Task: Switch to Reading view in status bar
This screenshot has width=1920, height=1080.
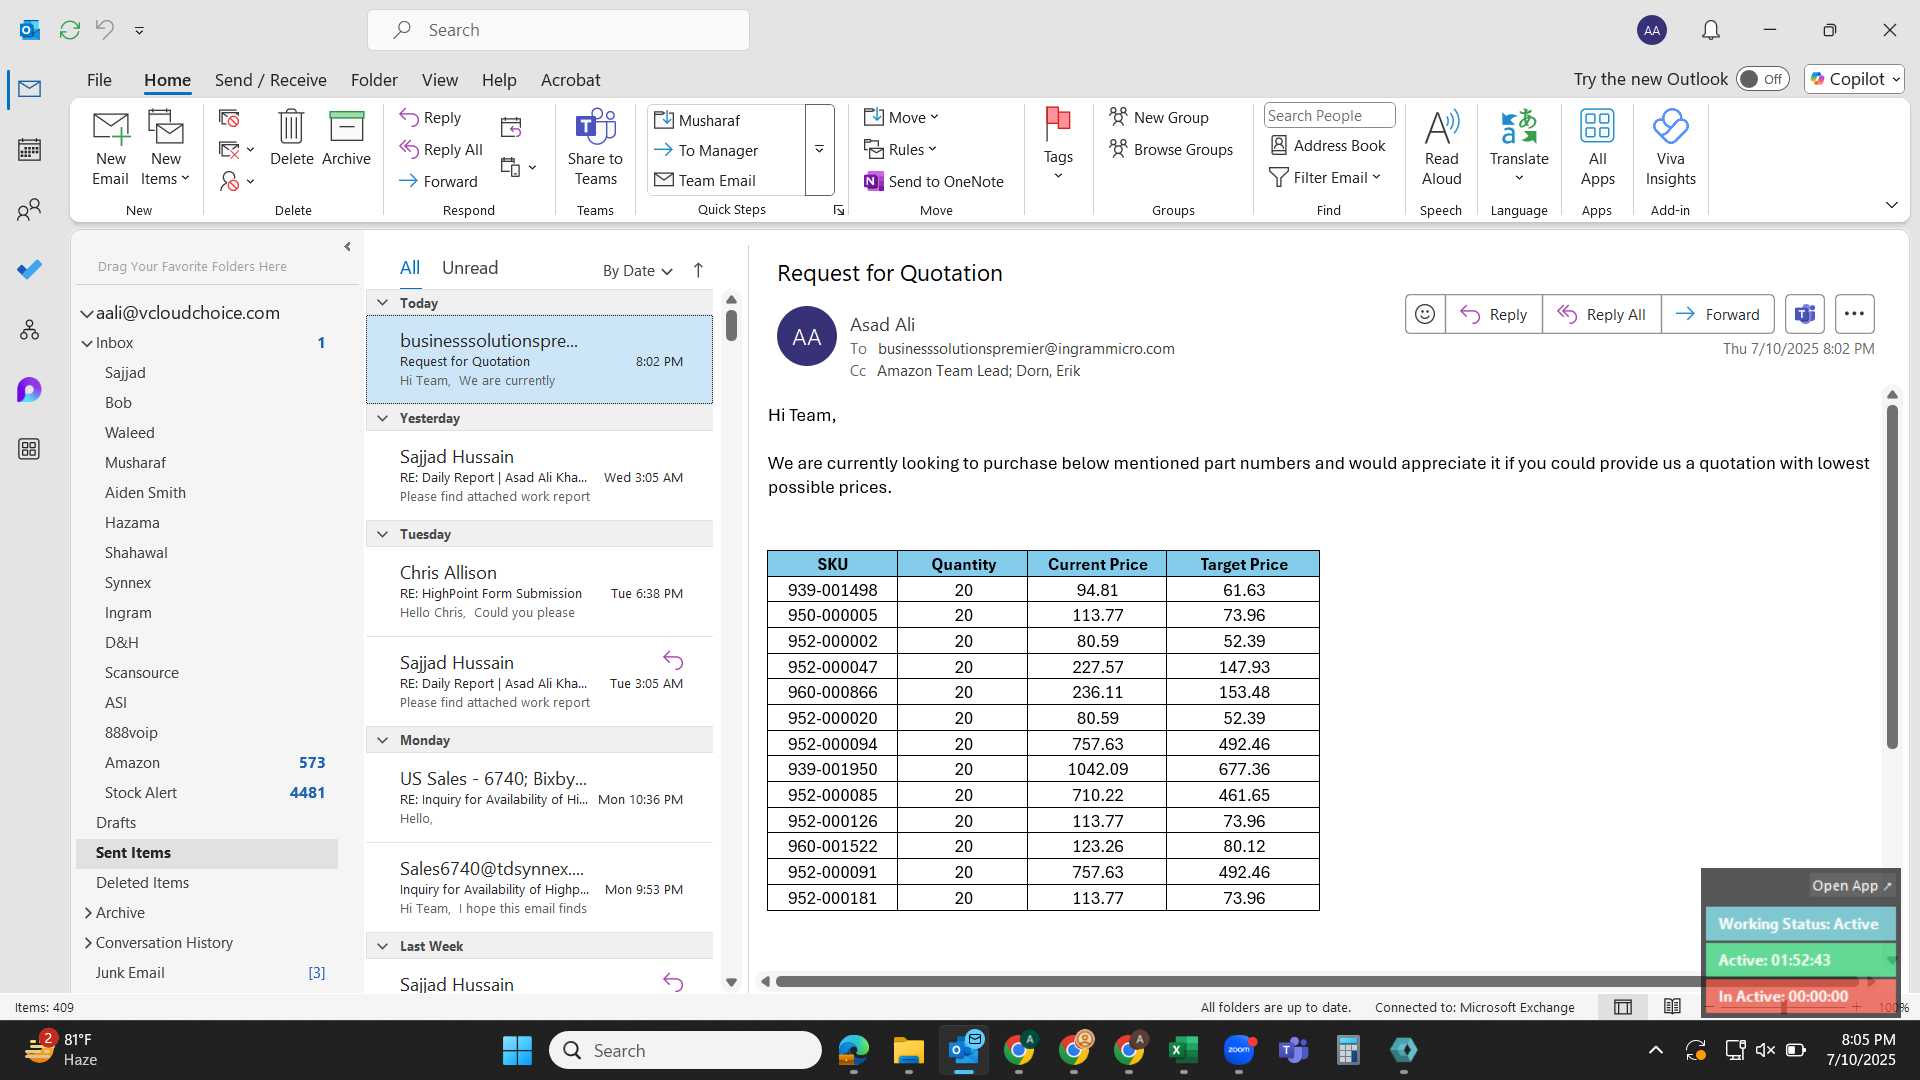Action: point(1672,1007)
